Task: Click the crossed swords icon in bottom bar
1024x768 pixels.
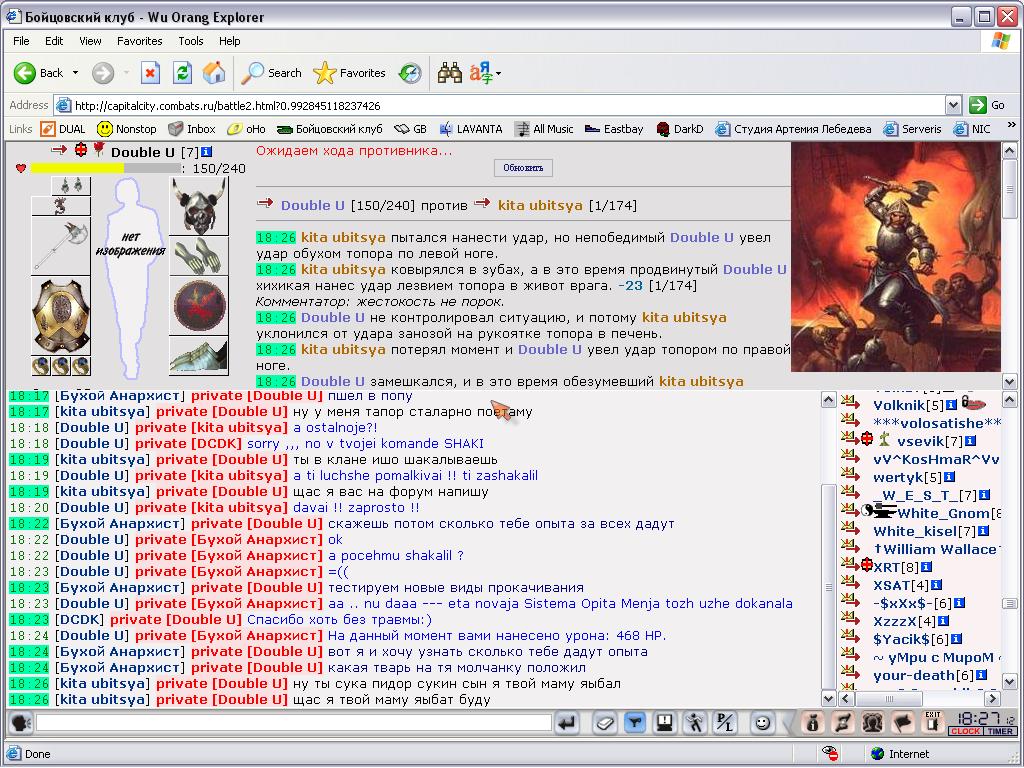Action: point(843,723)
